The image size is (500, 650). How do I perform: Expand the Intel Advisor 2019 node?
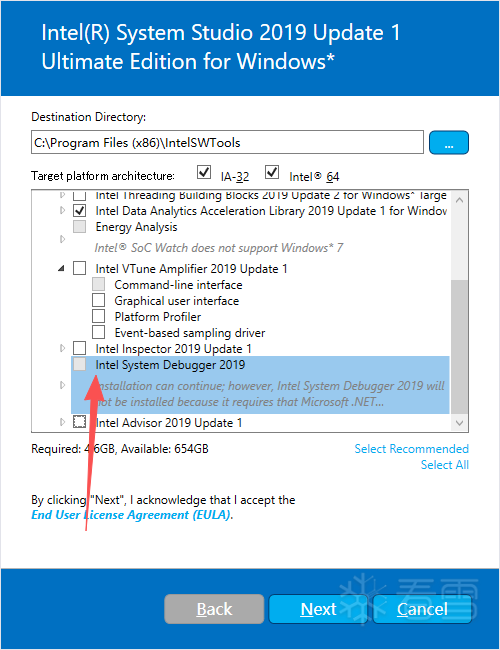coord(63,422)
